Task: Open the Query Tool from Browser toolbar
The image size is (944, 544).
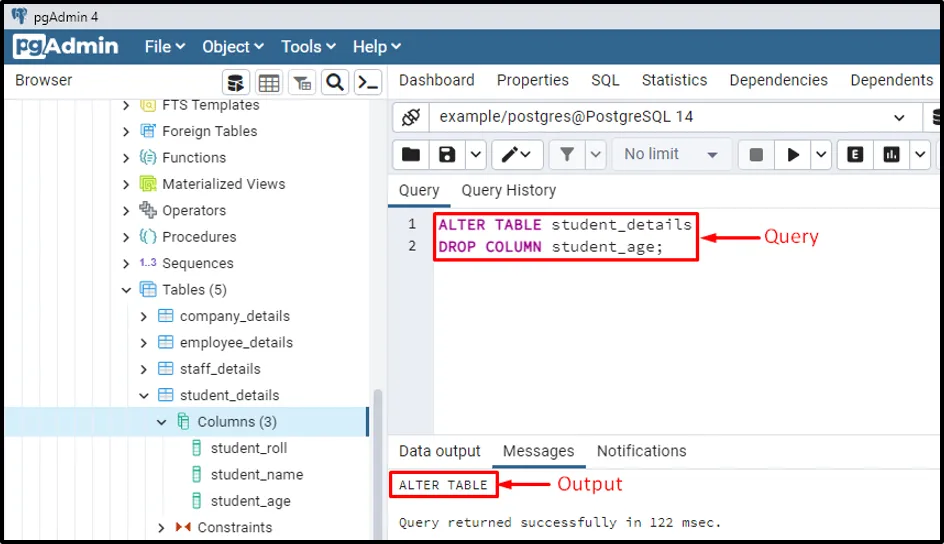Action: 236,81
